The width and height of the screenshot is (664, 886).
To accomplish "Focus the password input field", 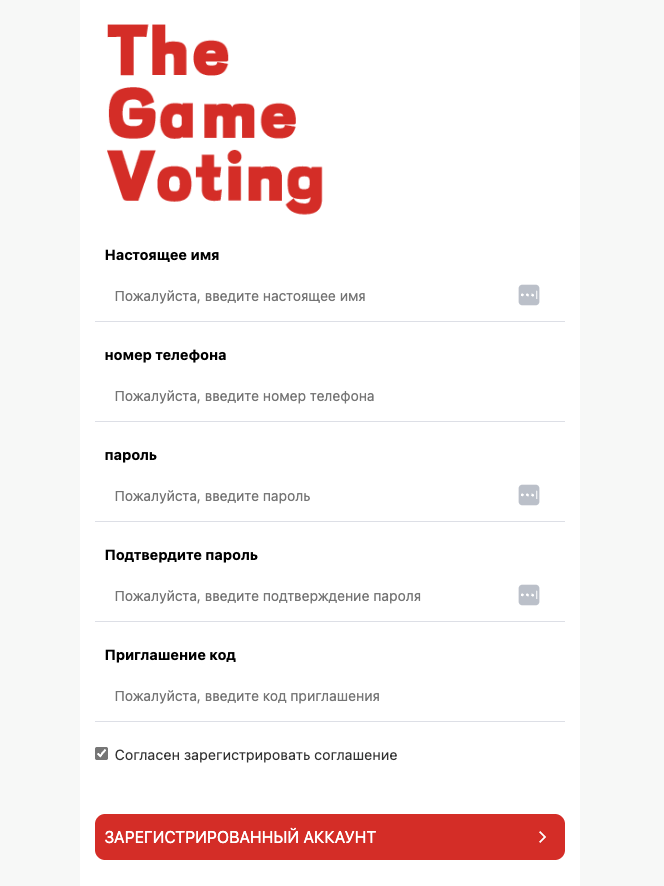I will coord(310,496).
